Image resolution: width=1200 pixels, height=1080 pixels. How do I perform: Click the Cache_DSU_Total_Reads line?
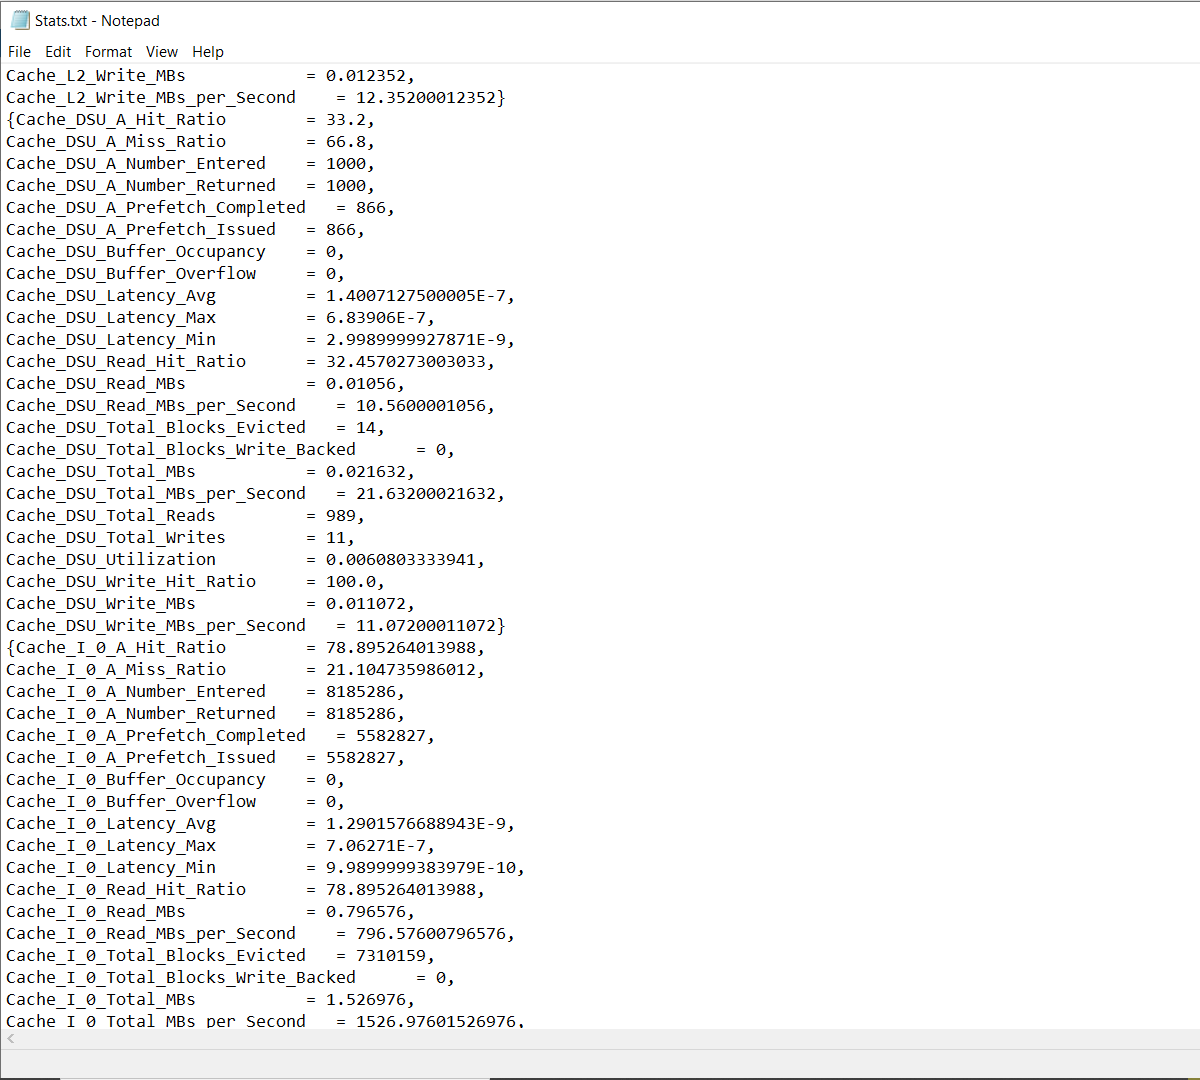click(x=185, y=516)
